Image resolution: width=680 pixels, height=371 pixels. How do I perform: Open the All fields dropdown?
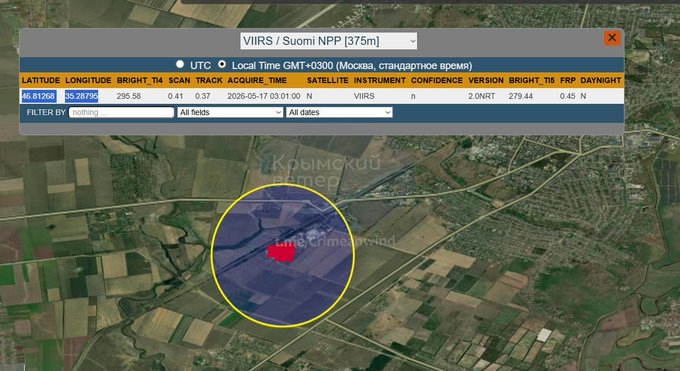[230, 112]
